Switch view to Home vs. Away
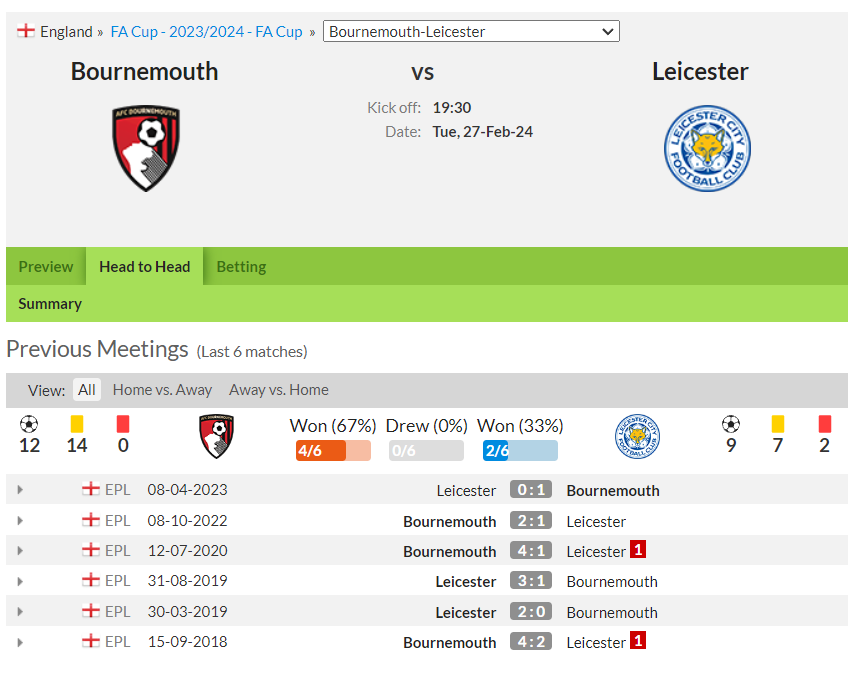This screenshot has height=692, width=849. click(162, 390)
